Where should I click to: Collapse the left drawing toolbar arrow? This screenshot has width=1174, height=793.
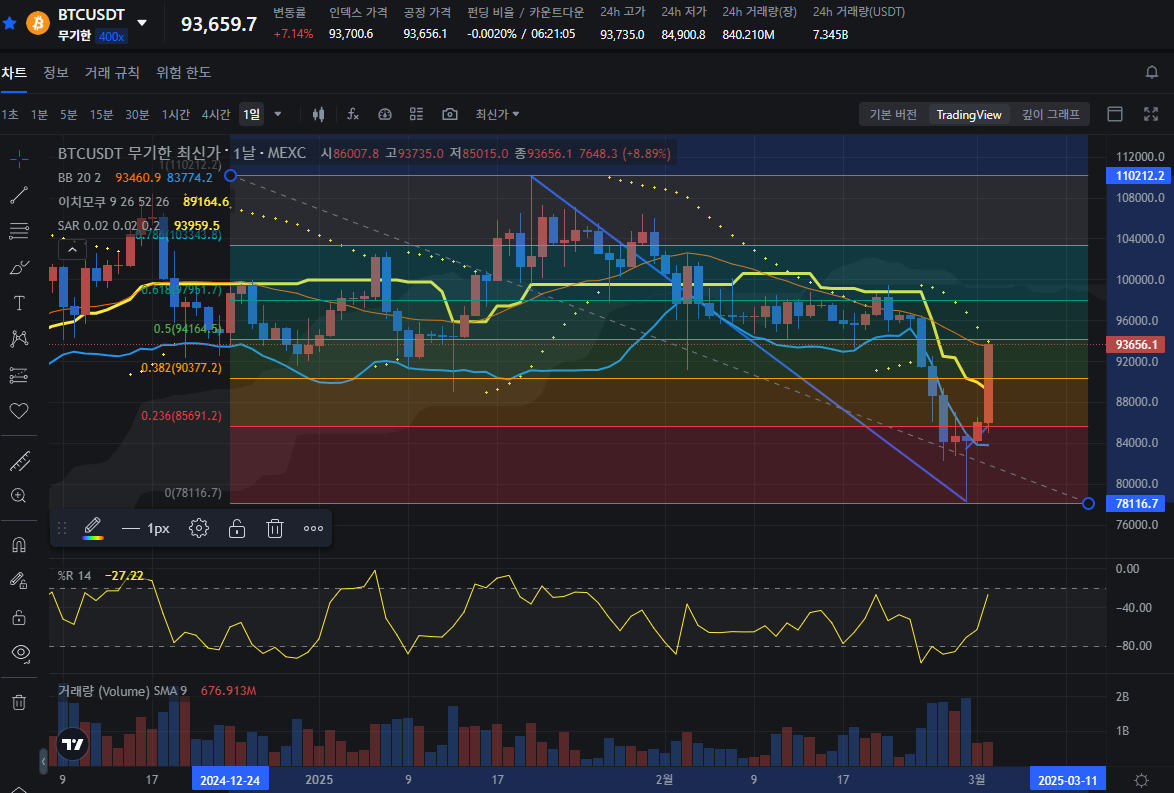tap(43, 761)
